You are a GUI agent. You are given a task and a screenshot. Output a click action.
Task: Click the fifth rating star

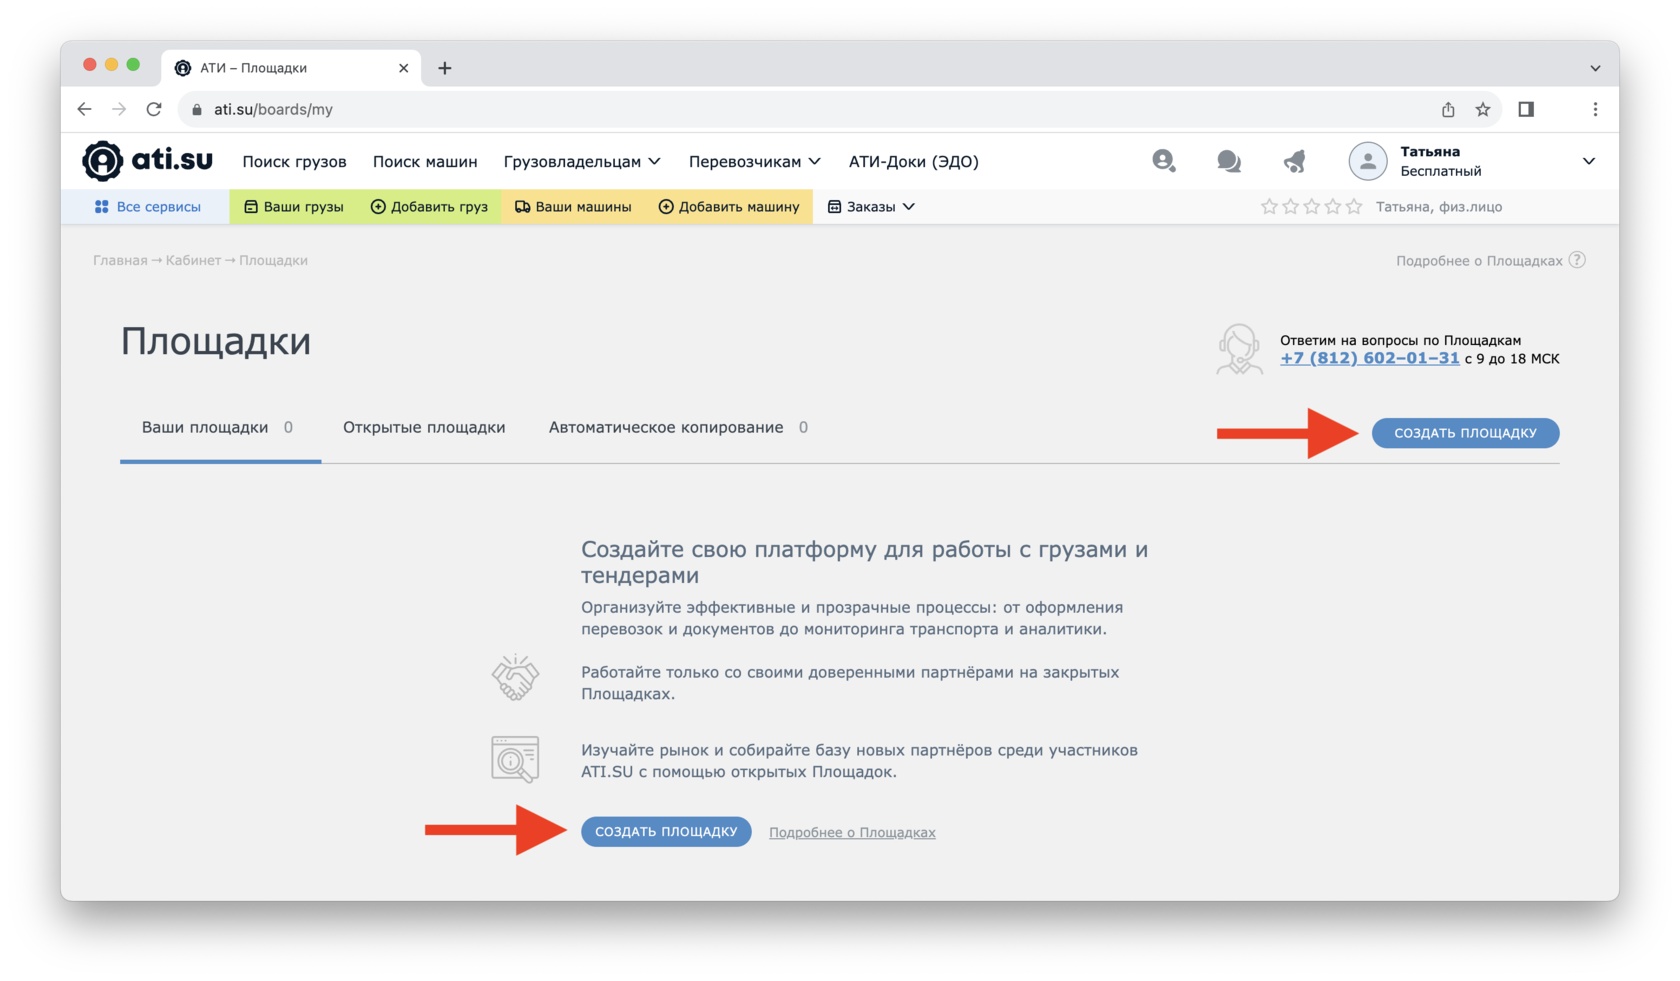pos(1354,207)
